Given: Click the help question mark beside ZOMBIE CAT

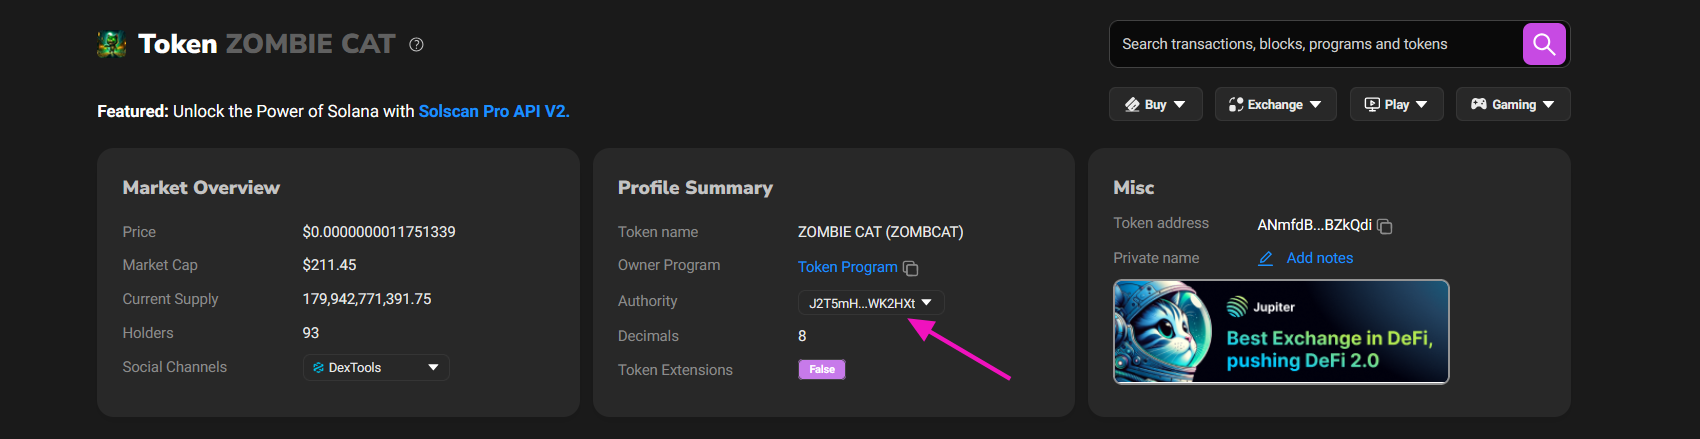Looking at the screenshot, I should 417,44.
